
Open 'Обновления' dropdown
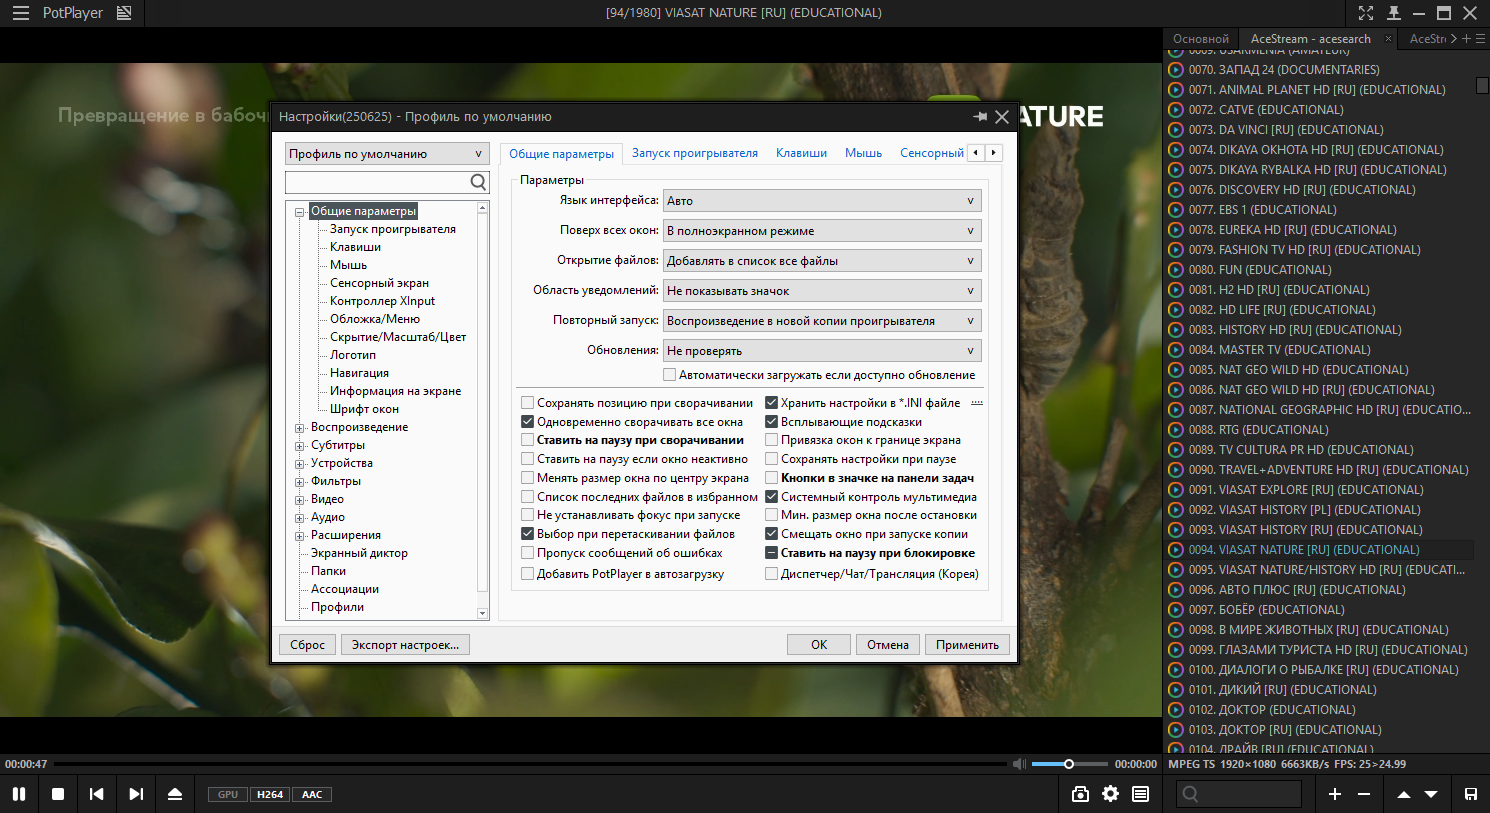pyautogui.click(x=822, y=351)
